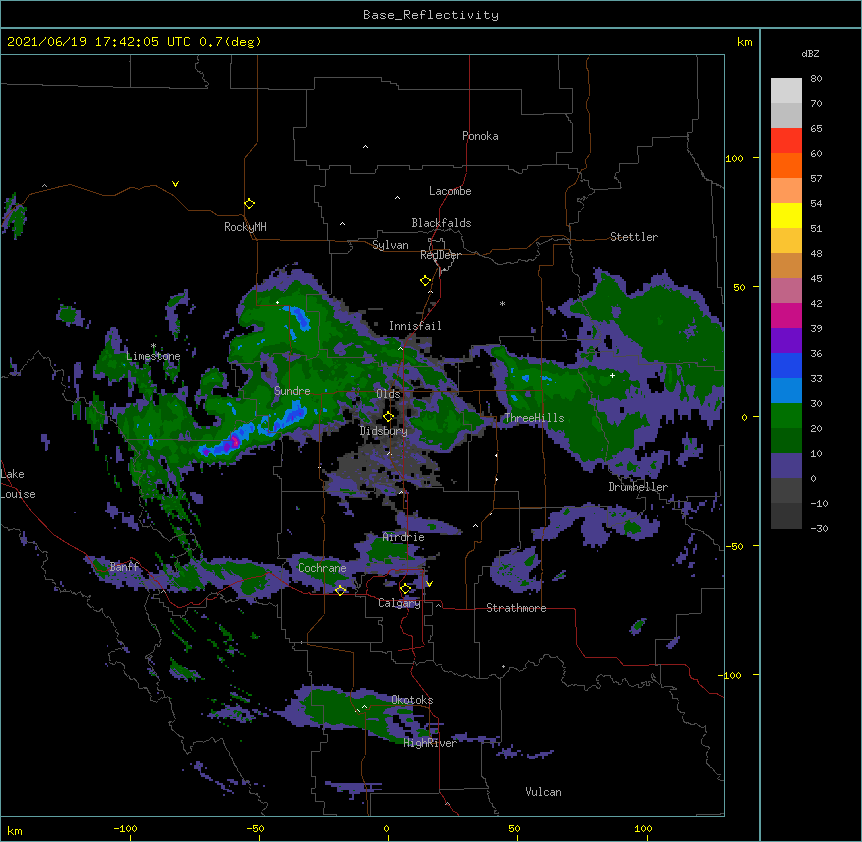Click the white plus marker north of Drumheller

coord(612,375)
